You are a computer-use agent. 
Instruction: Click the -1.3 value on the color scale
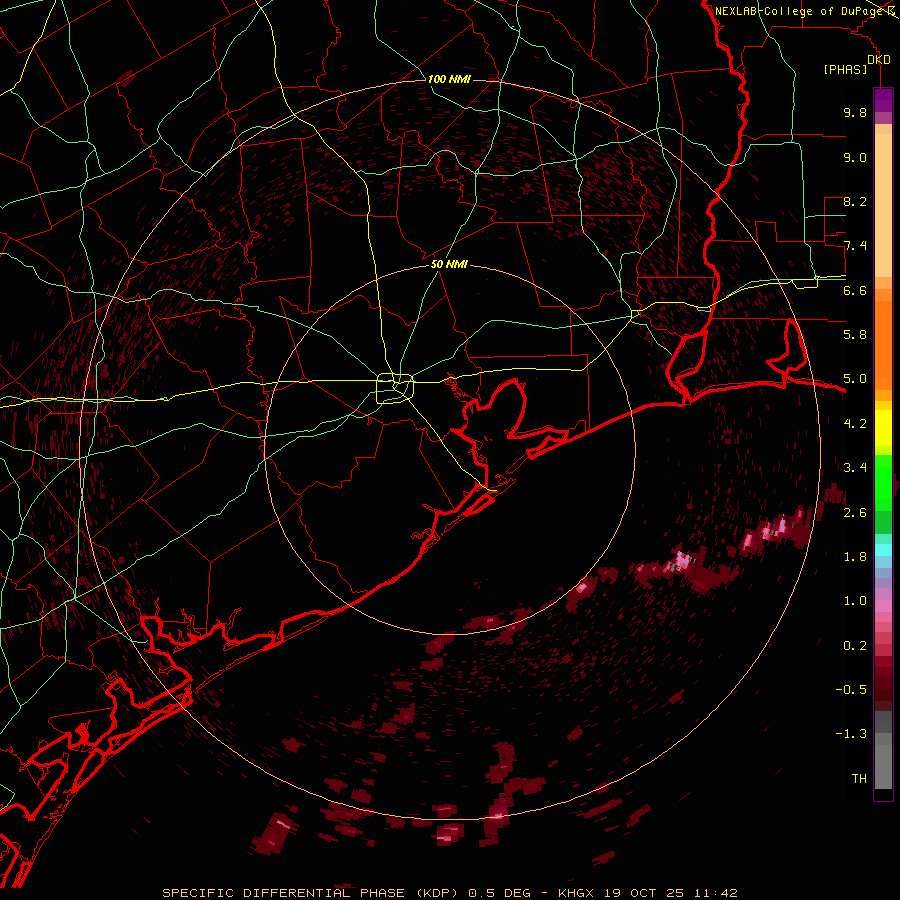click(x=851, y=734)
